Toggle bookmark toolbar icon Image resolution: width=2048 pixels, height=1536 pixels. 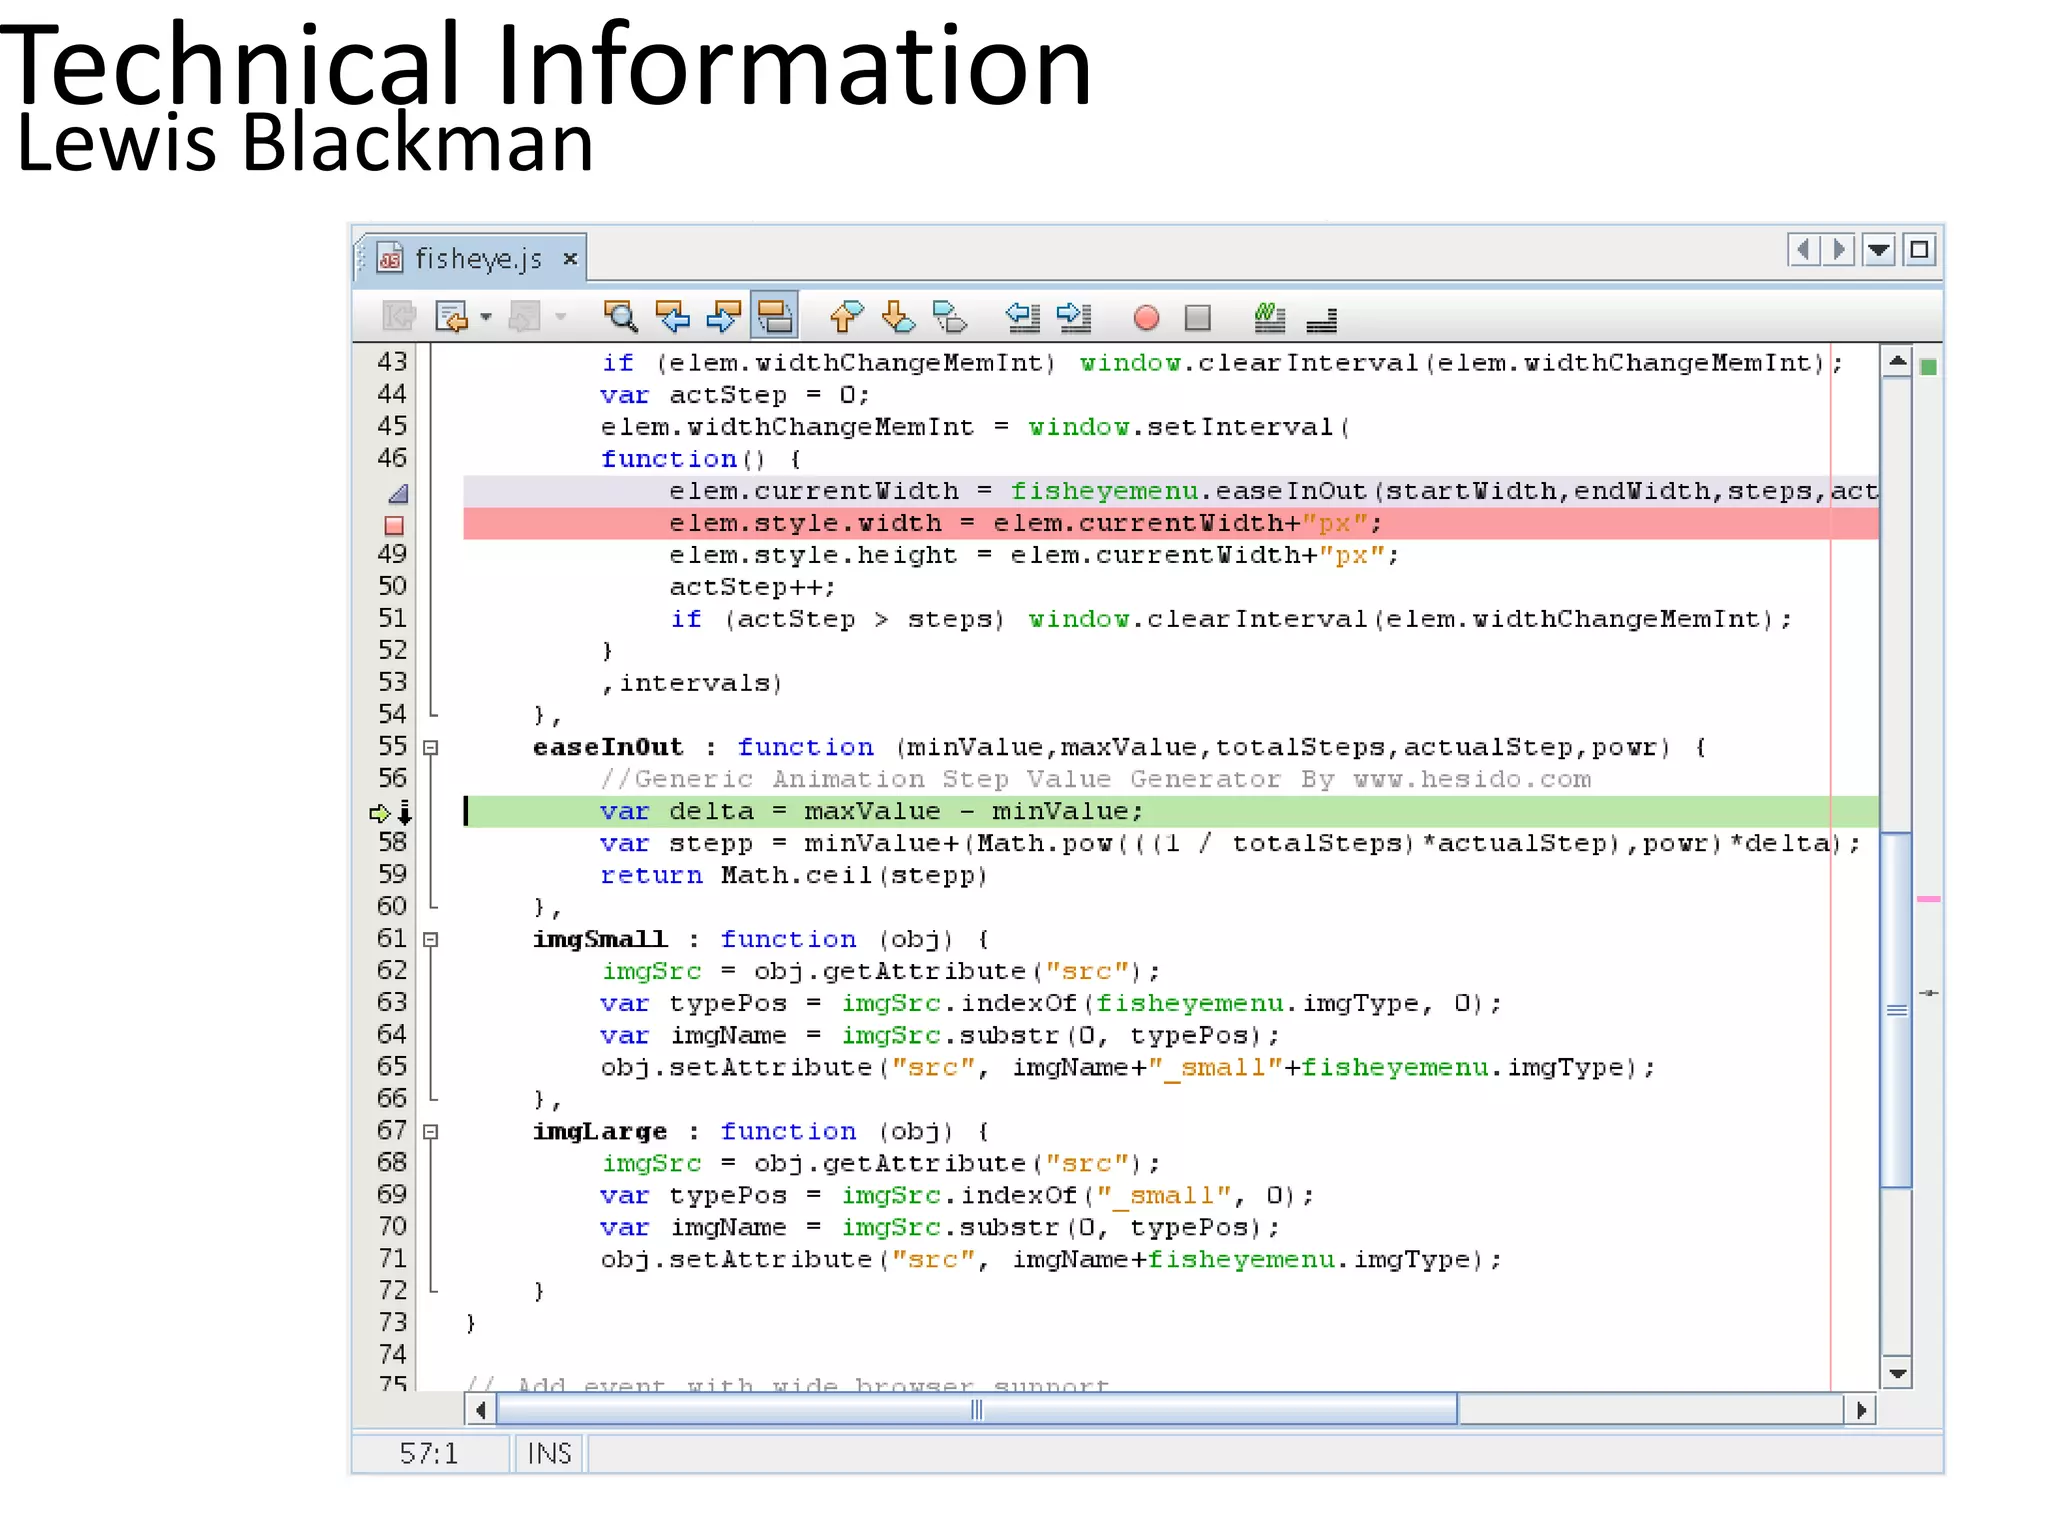click(949, 317)
